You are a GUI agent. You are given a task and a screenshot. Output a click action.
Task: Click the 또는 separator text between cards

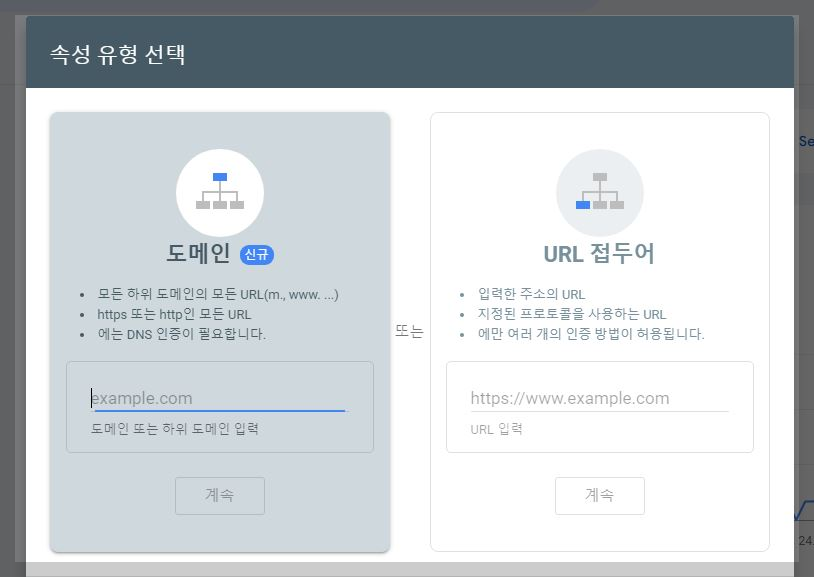pyautogui.click(x=410, y=331)
